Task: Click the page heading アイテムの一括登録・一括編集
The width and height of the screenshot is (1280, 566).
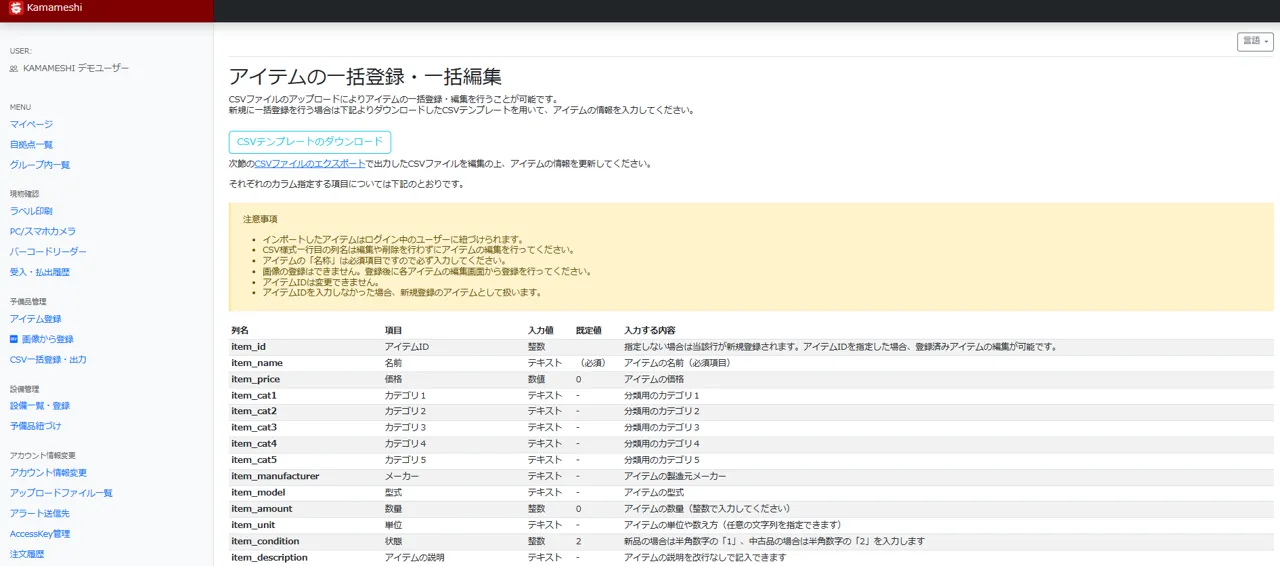Action: 365,77
